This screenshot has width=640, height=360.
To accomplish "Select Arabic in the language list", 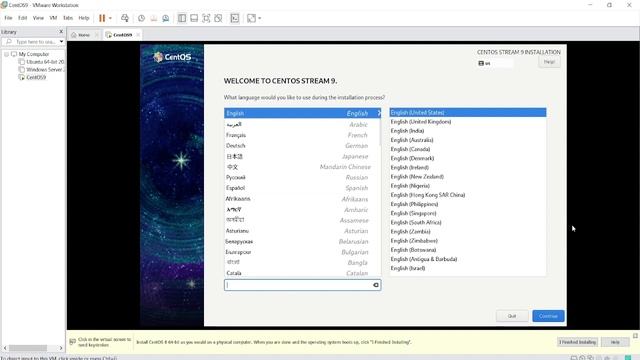I will 302,124.
